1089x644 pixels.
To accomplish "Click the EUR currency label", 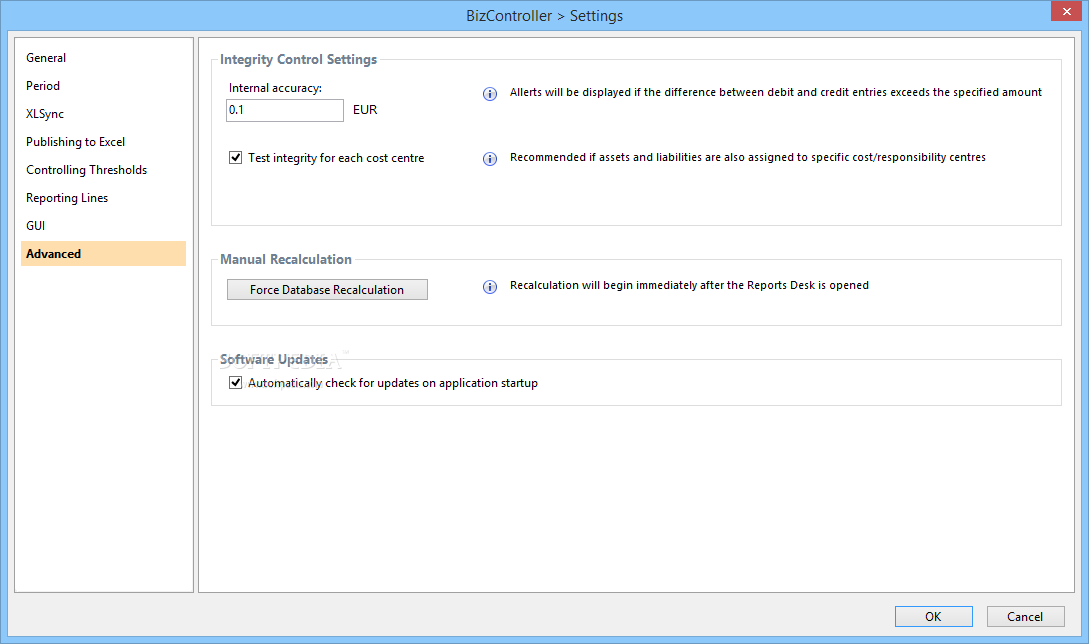I will (365, 110).
